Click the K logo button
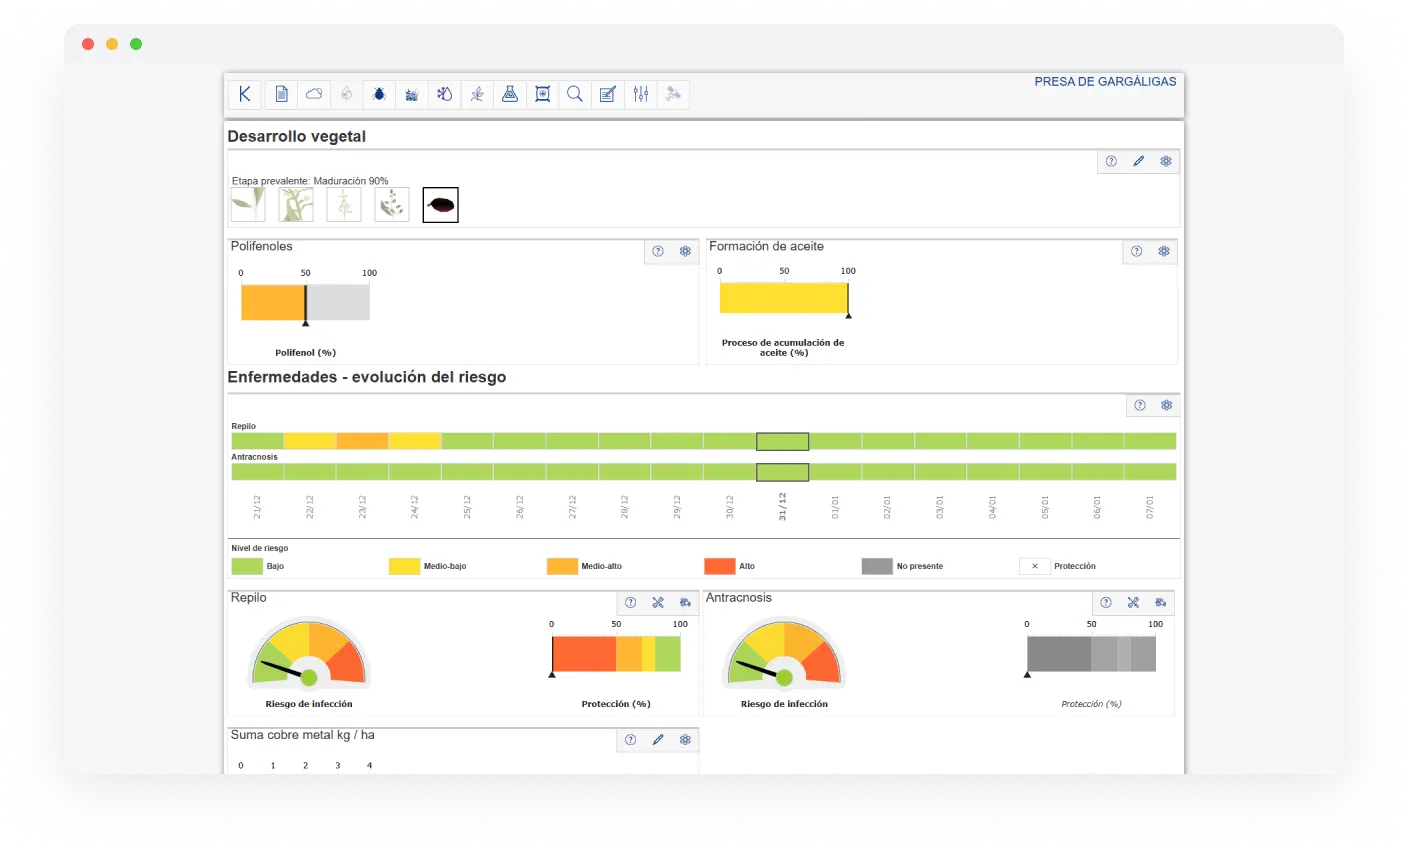Viewport: 1408px width, 848px height. coord(245,94)
